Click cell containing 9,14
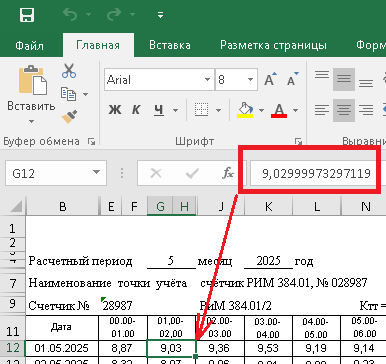Screen dimensions: 386x364 [364, 348]
